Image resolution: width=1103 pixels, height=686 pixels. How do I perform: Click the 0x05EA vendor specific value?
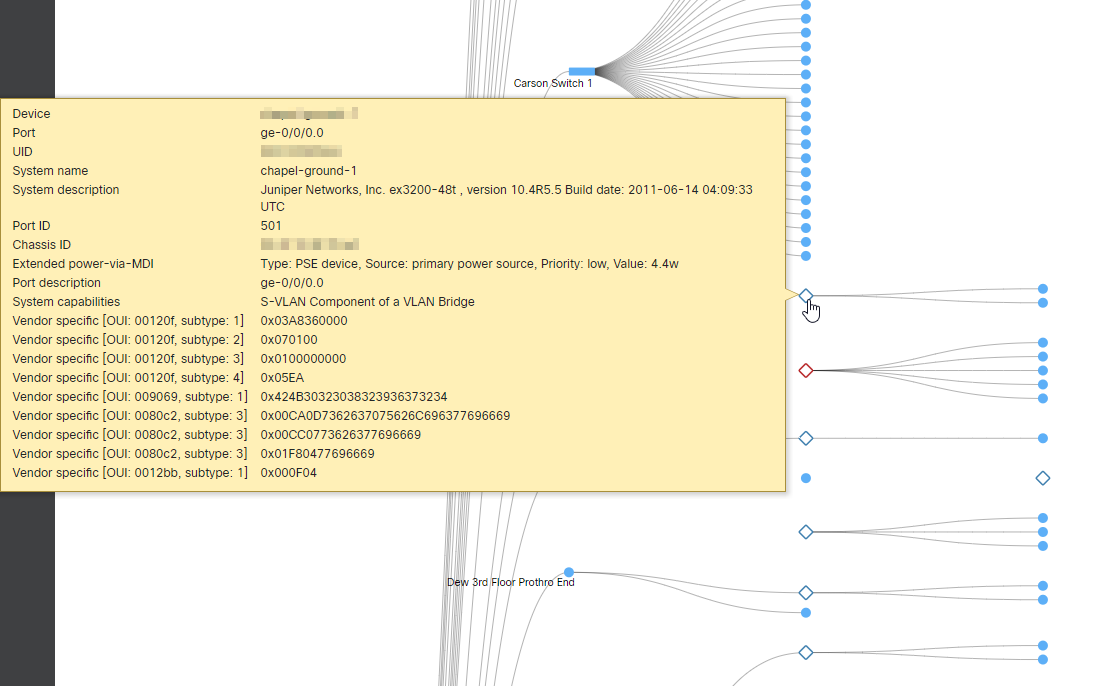coord(284,378)
